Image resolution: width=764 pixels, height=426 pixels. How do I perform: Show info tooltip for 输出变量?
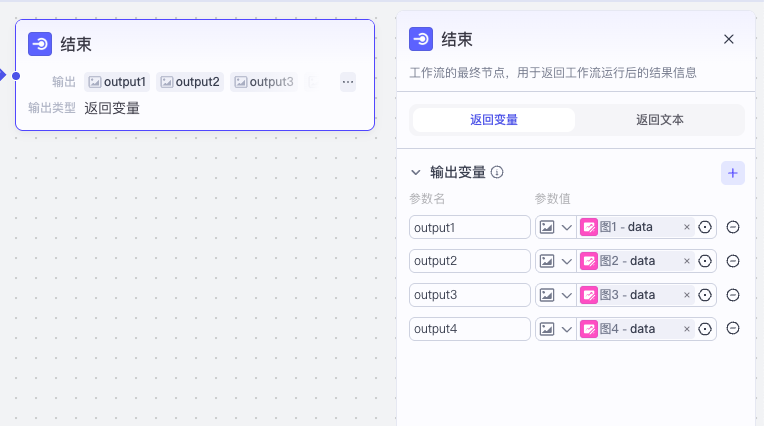[497, 172]
